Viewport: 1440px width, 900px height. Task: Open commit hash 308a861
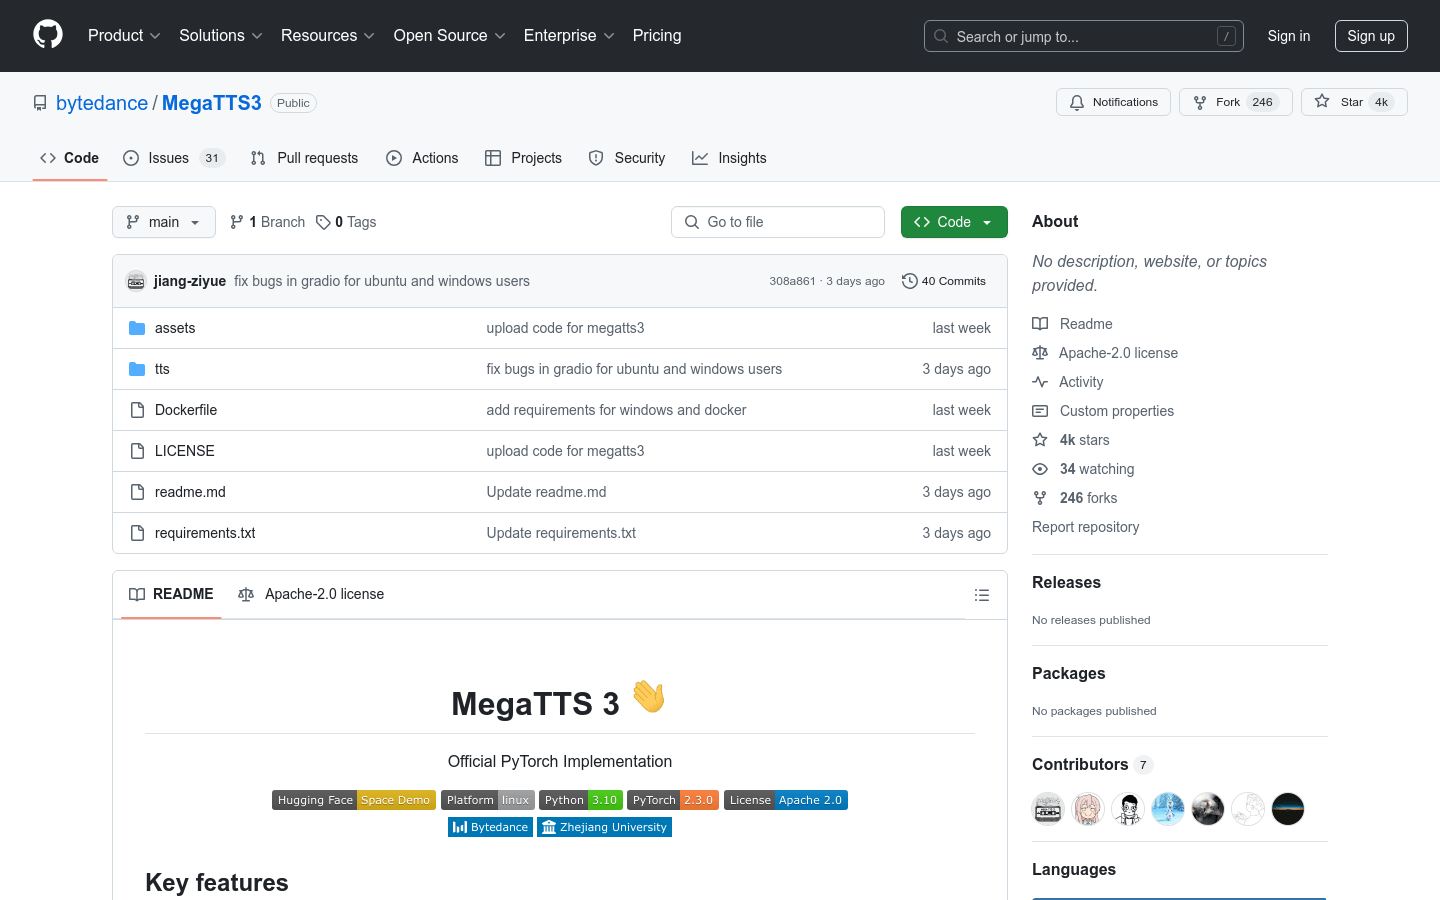tap(792, 281)
